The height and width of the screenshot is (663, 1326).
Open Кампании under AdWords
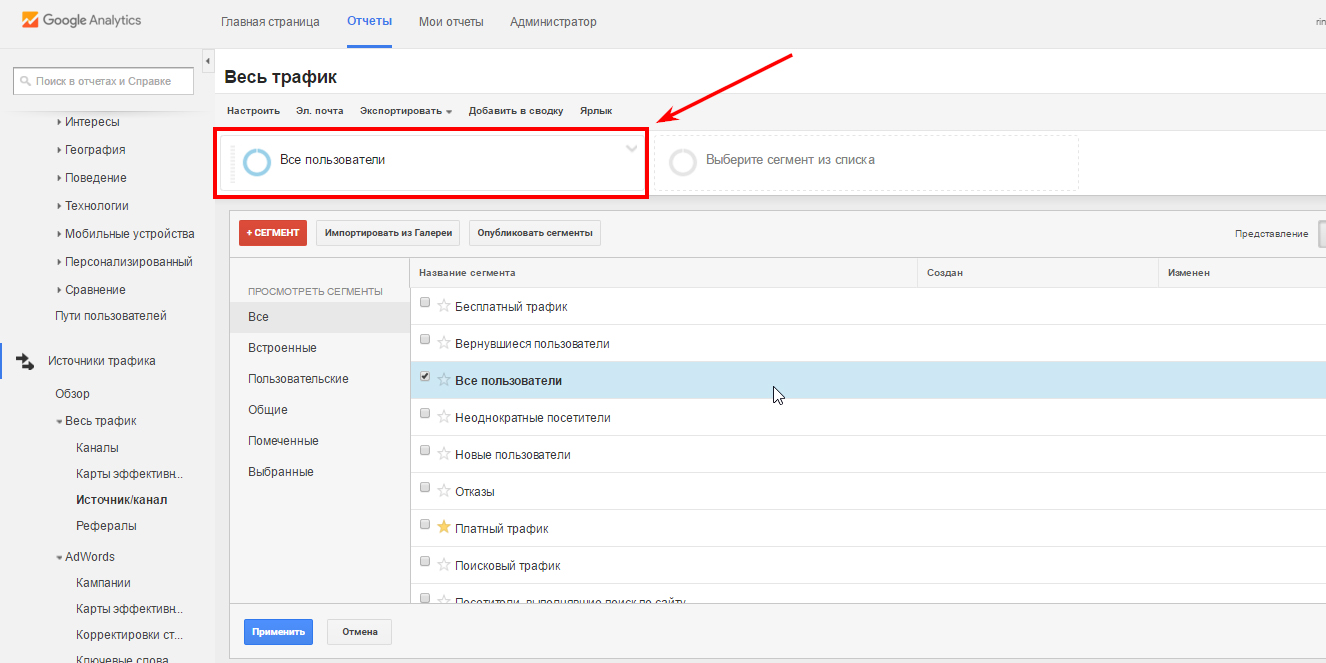pyautogui.click(x=103, y=583)
